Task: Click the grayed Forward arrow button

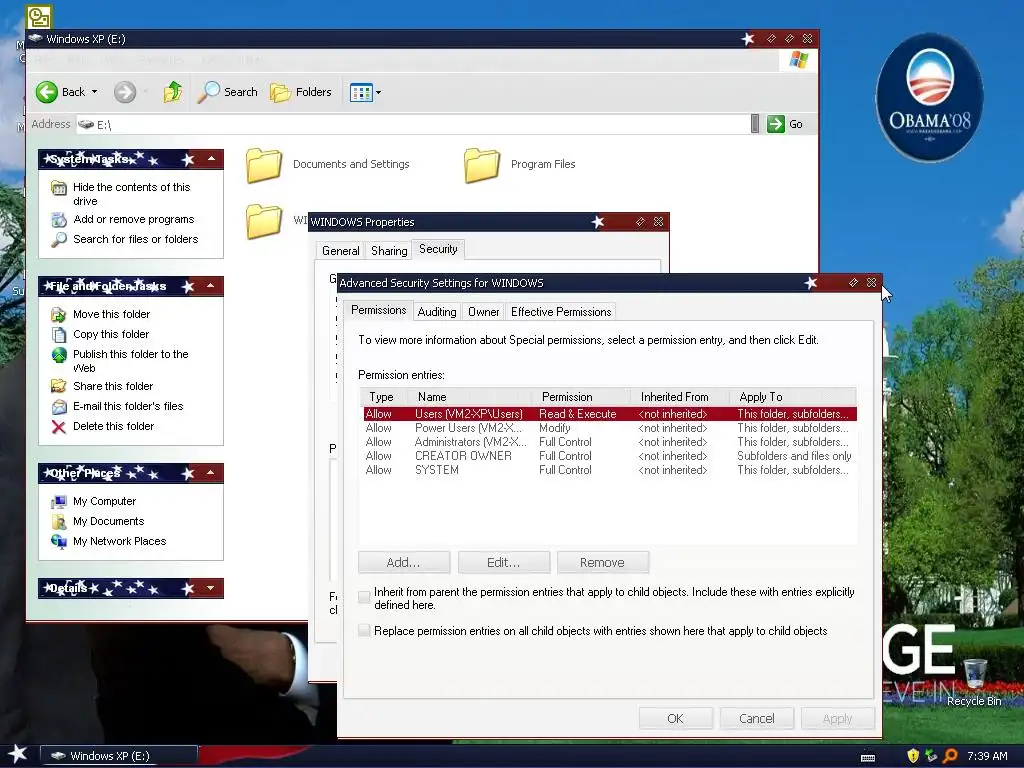Action: click(125, 92)
